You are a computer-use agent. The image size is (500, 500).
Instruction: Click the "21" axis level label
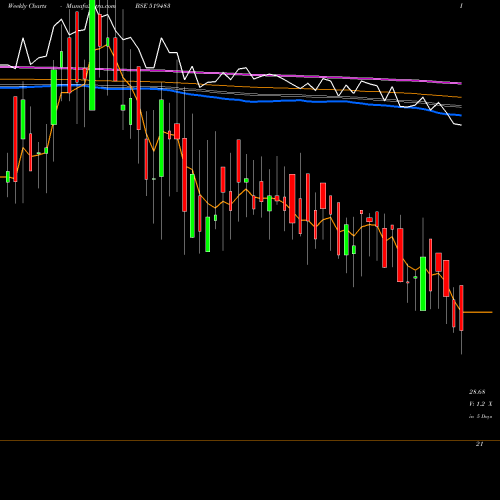pos(479,444)
